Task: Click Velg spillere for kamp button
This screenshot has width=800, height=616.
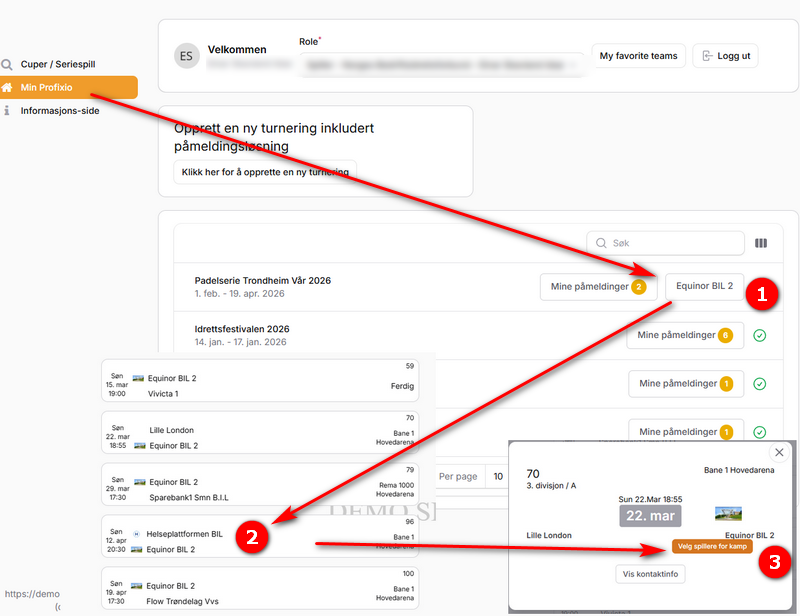Action: [x=712, y=547]
